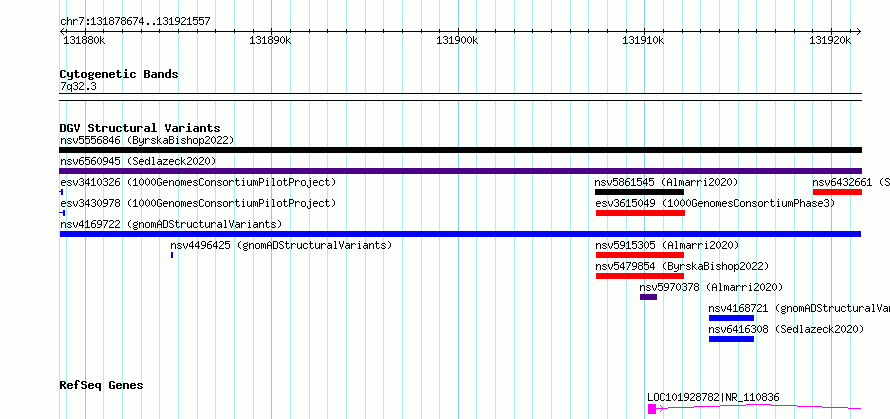
Task: Open the nsv6432661 variant label
Action: (x=851, y=182)
